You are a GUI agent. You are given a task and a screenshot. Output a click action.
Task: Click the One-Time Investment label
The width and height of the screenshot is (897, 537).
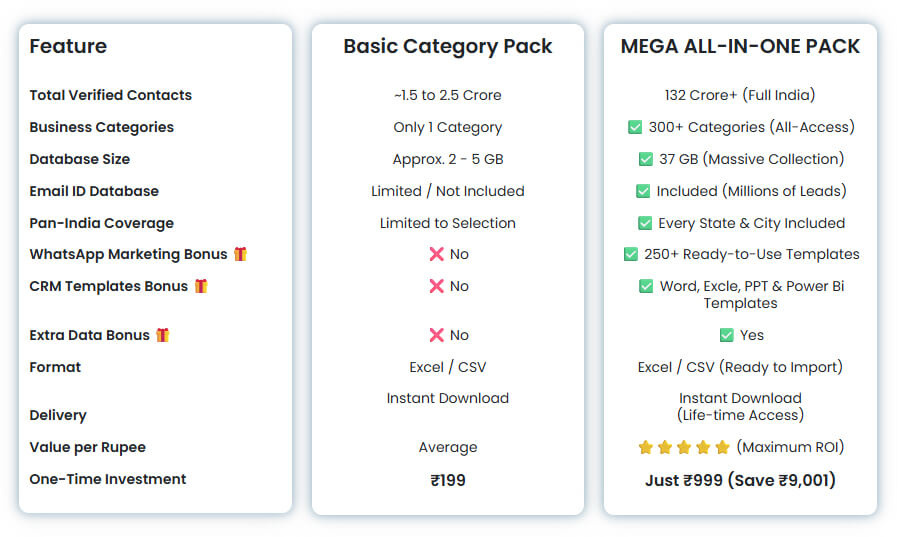pyautogui.click(x=108, y=479)
